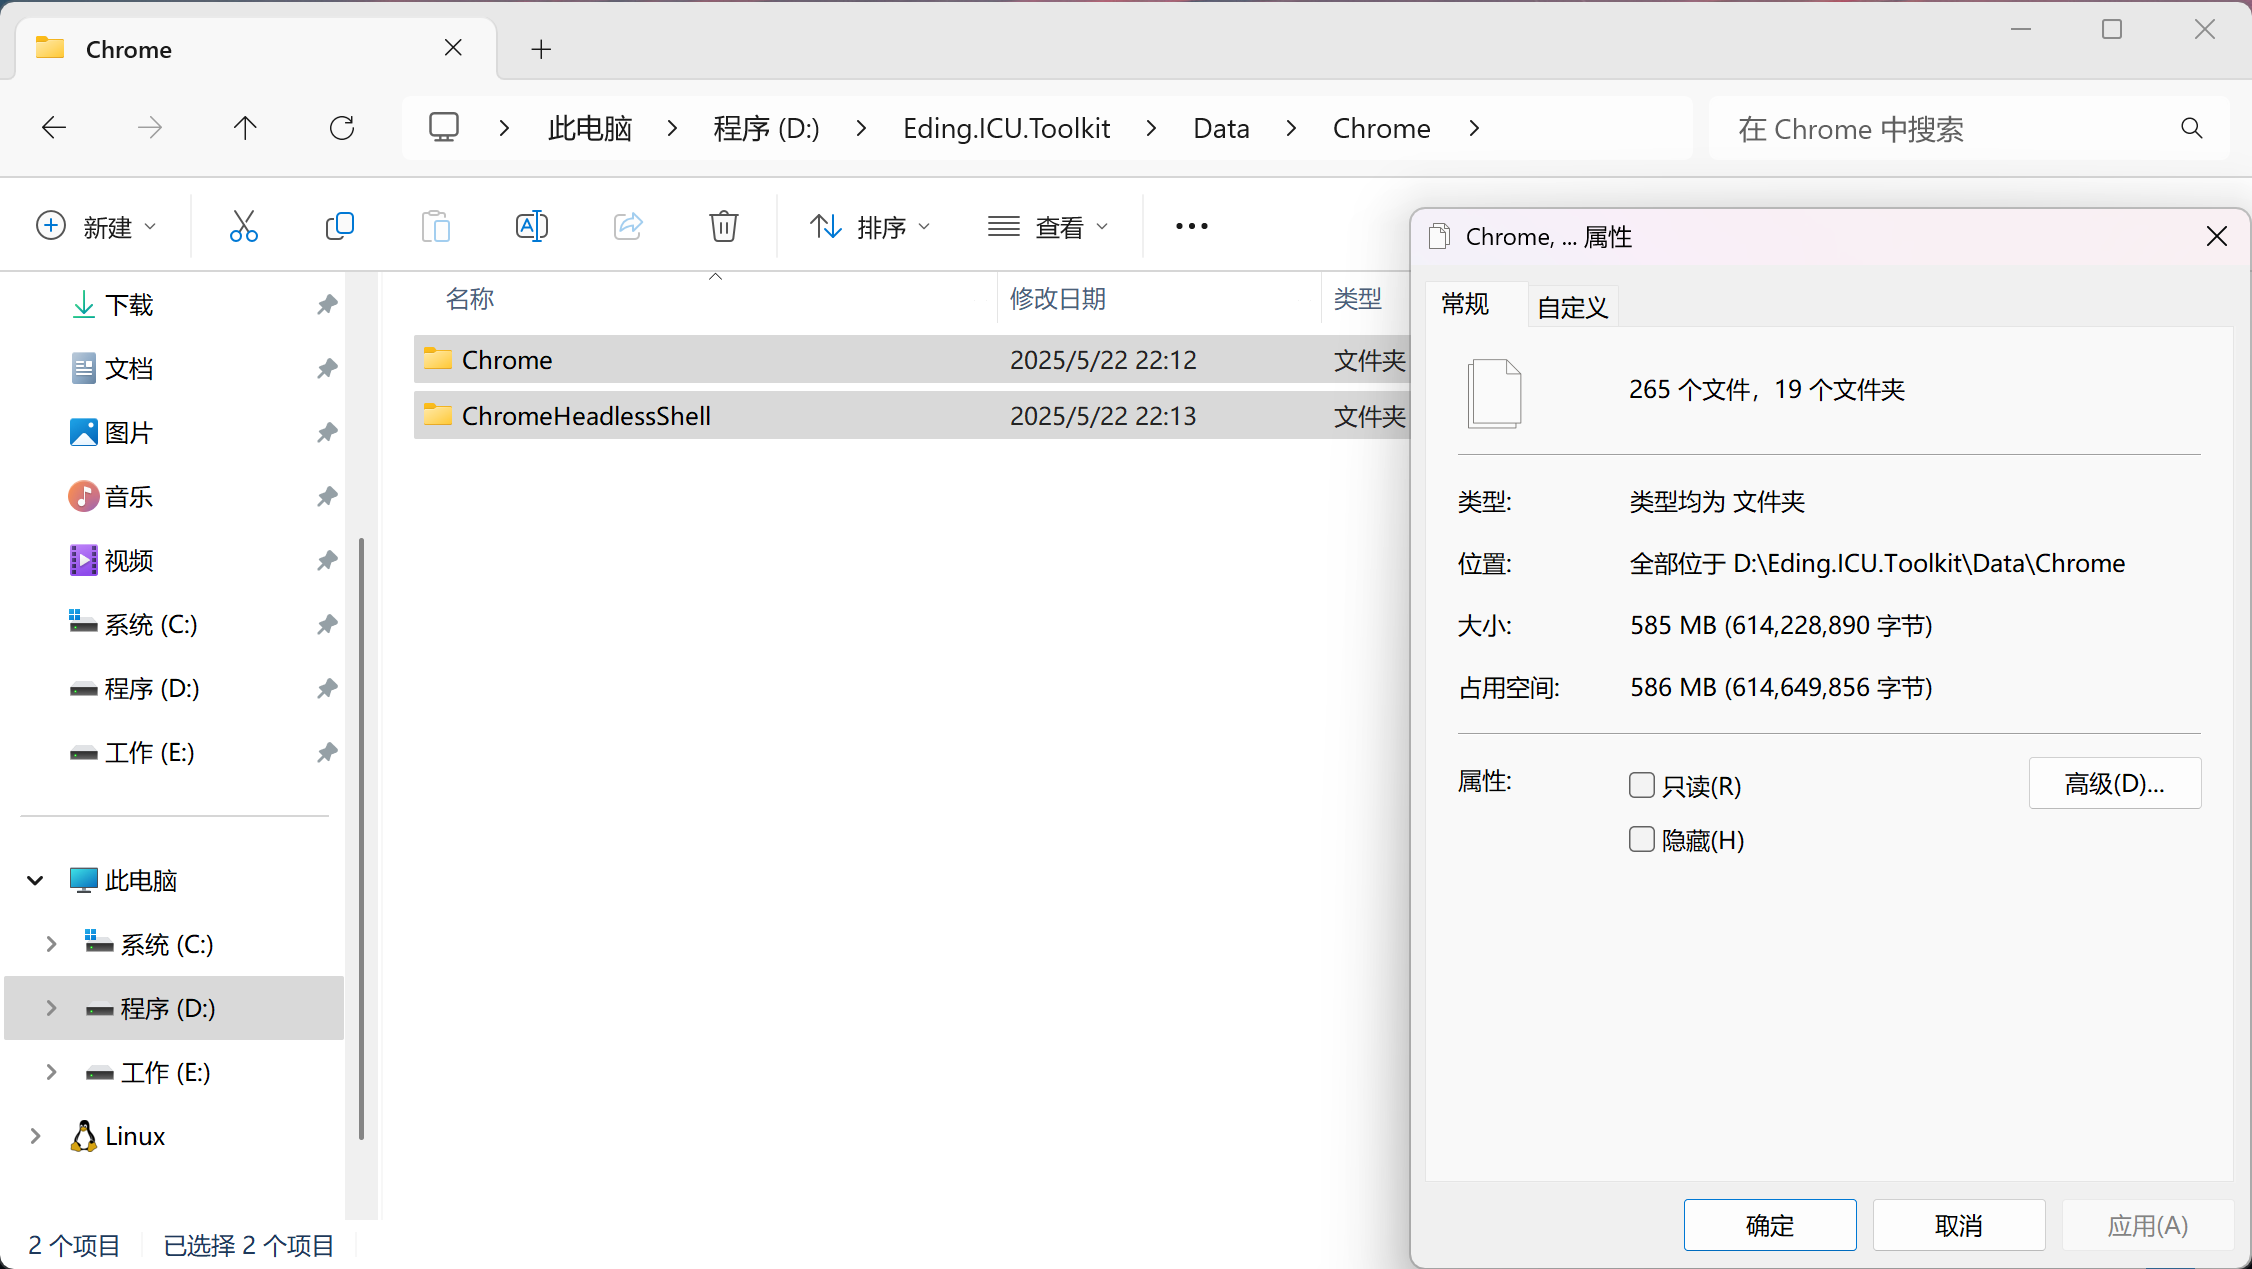Screen dimensions: 2252x1269
Task: Click the computer icon in address bar
Action: pyautogui.click(x=444, y=128)
